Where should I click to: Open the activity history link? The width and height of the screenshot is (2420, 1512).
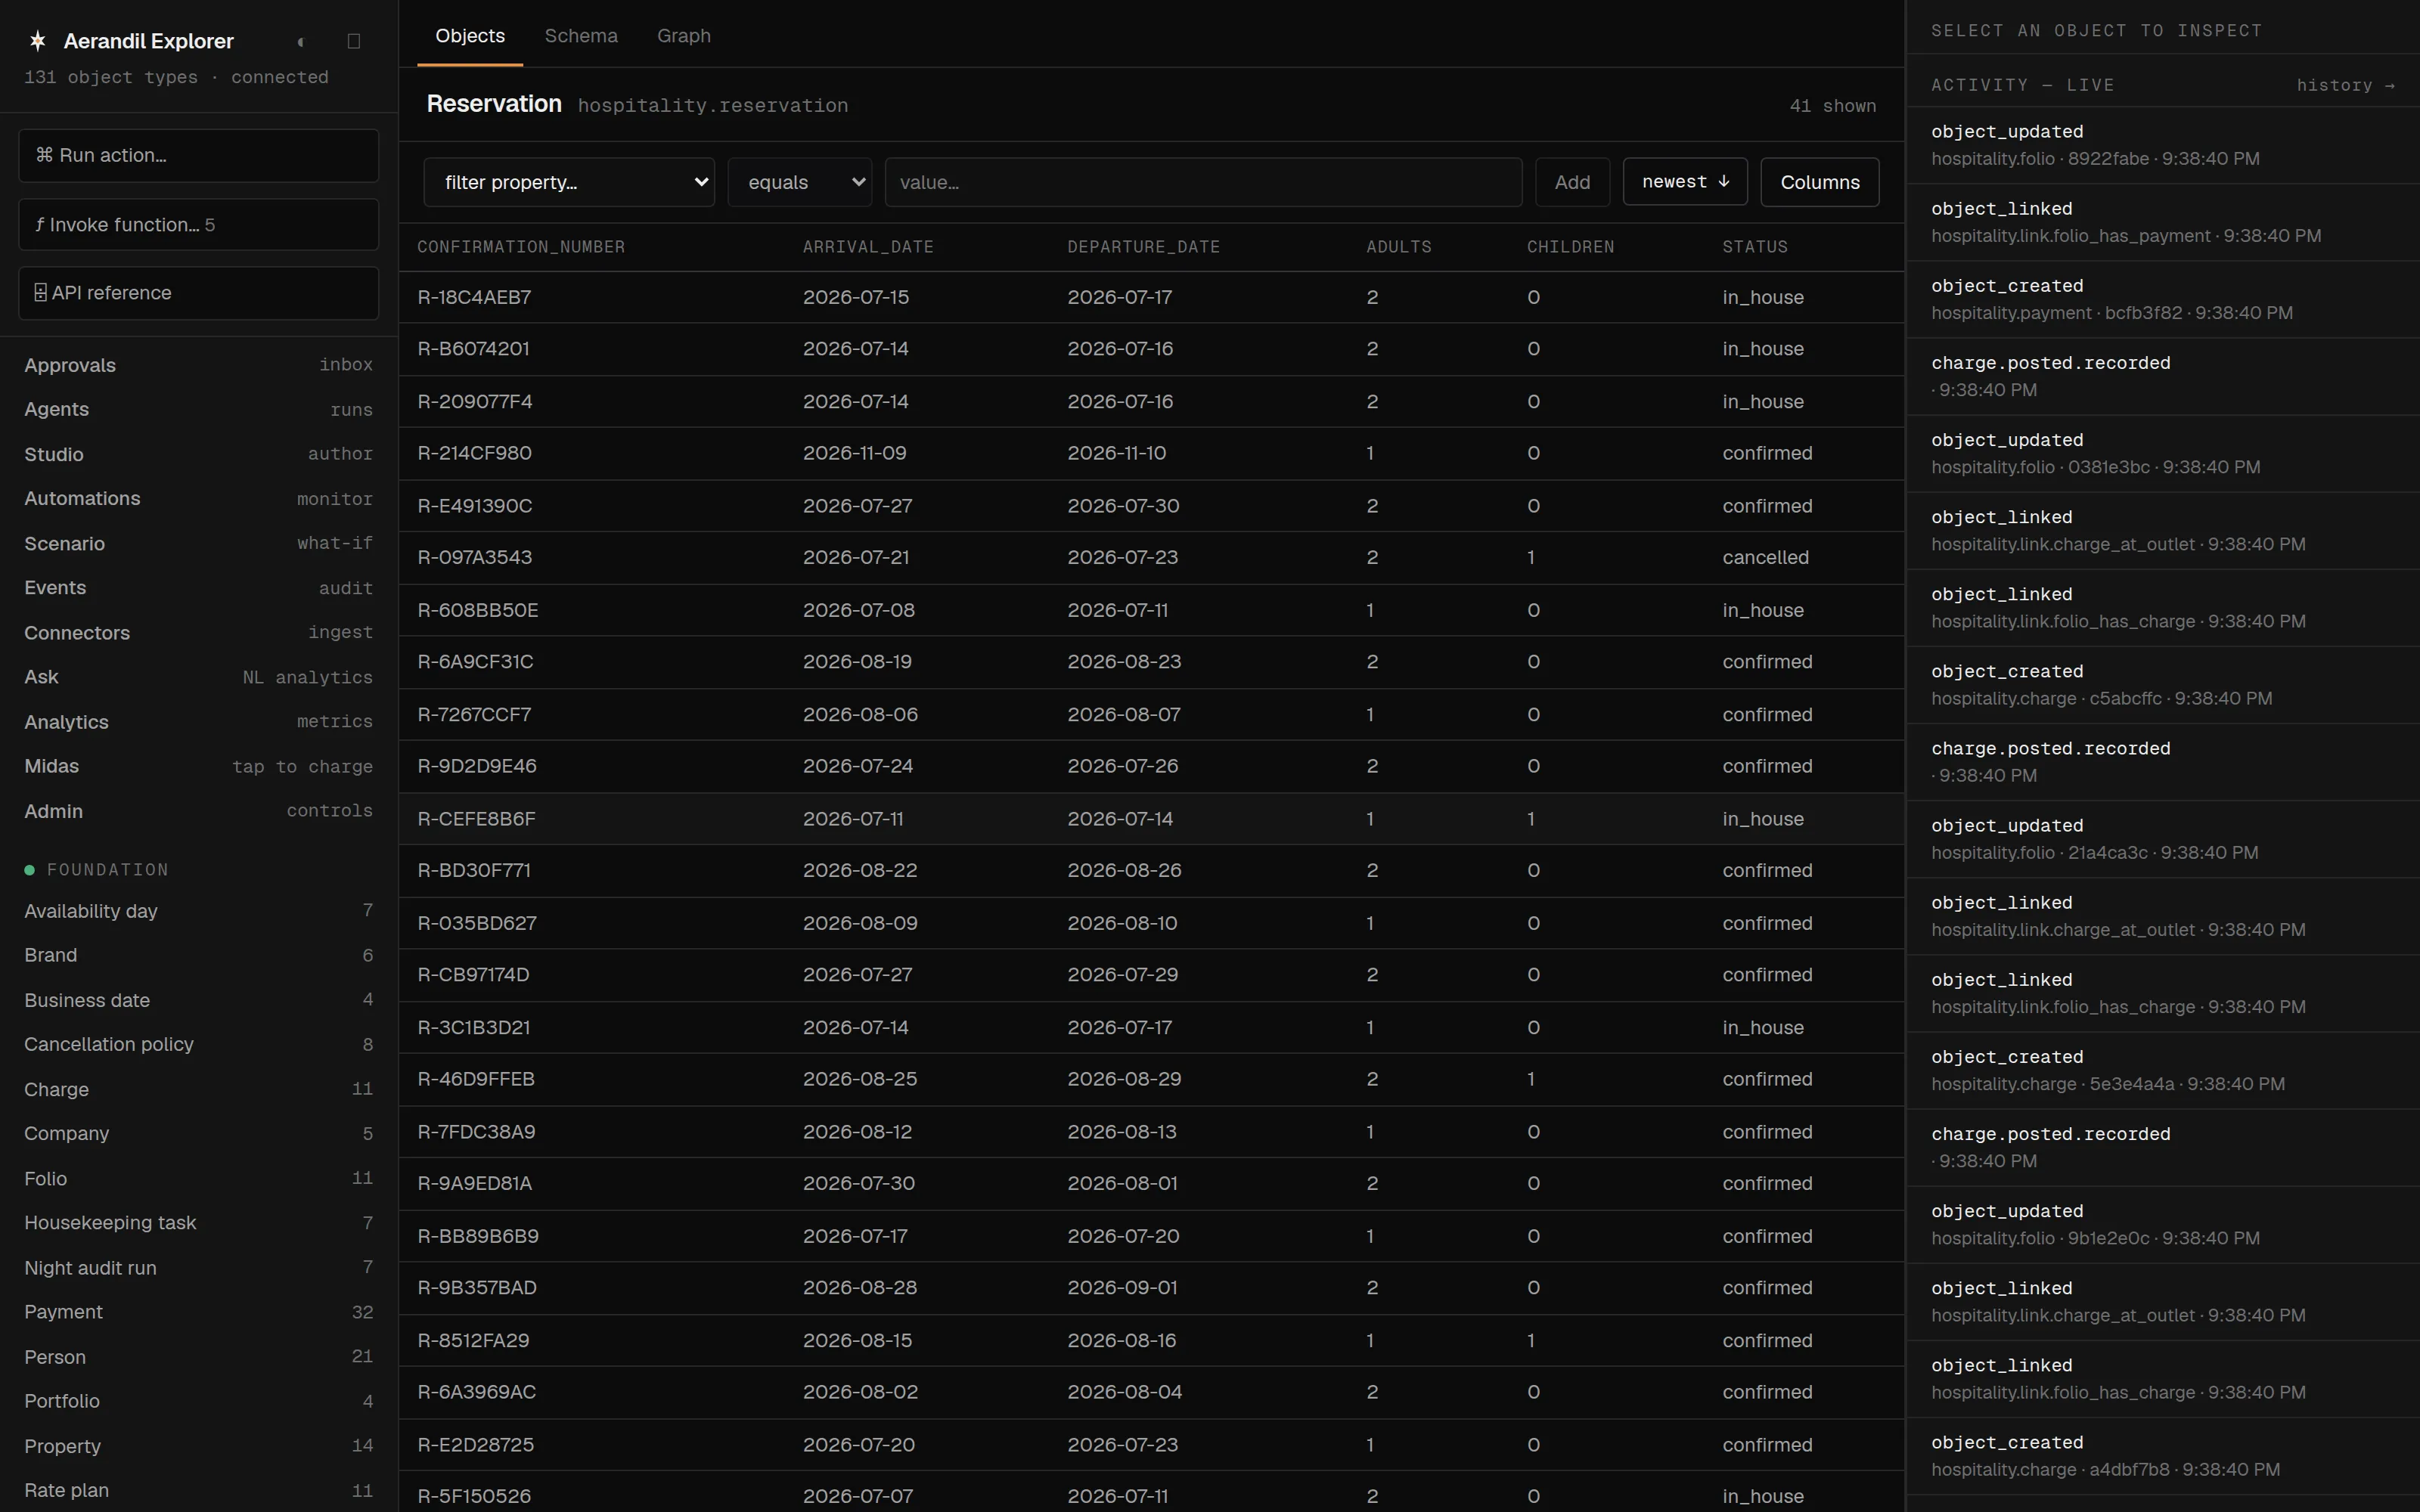pos(2345,85)
